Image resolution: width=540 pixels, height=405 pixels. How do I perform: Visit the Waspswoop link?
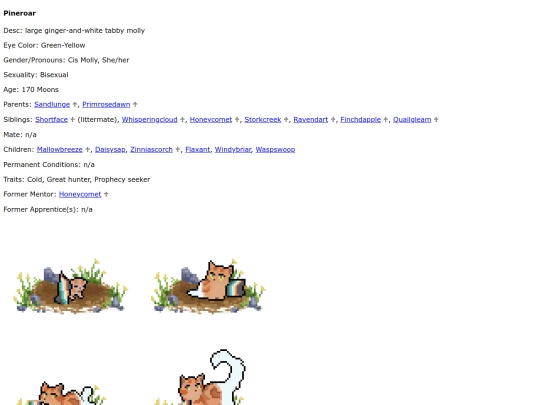pos(275,149)
